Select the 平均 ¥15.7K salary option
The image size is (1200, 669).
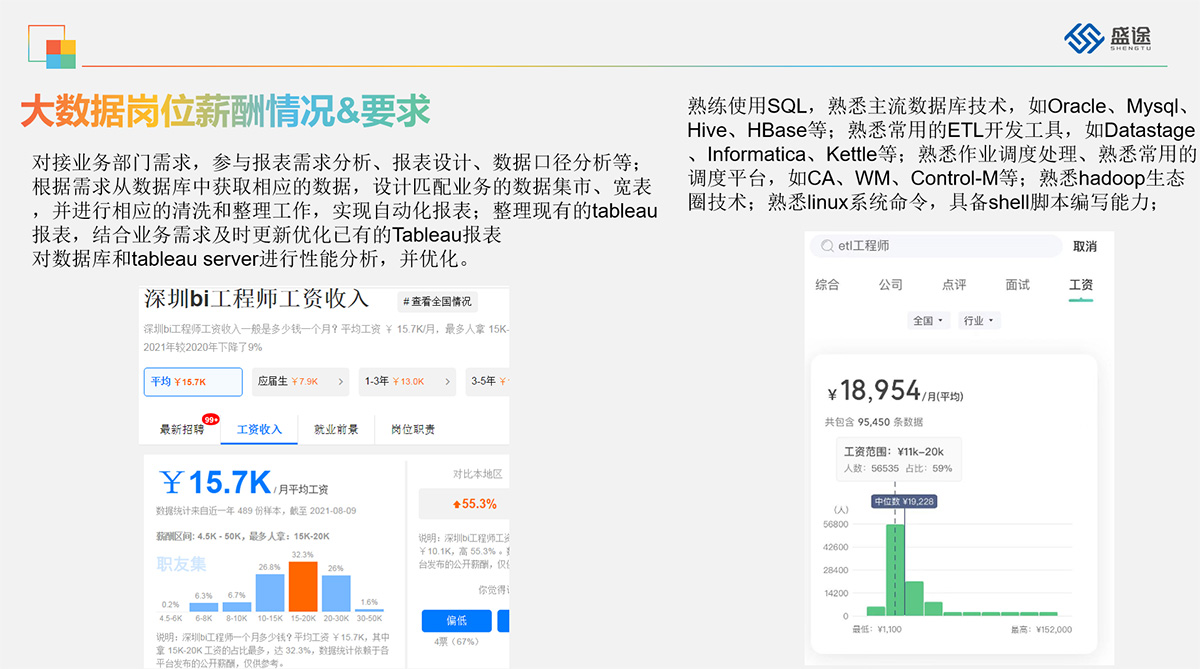(192, 381)
